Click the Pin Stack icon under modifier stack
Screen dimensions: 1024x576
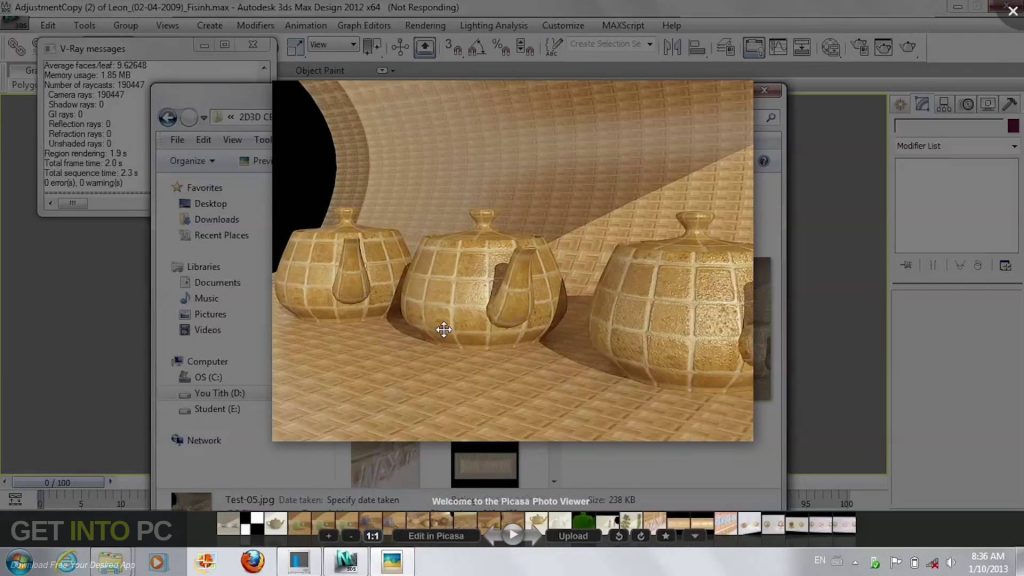click(906, 265)
